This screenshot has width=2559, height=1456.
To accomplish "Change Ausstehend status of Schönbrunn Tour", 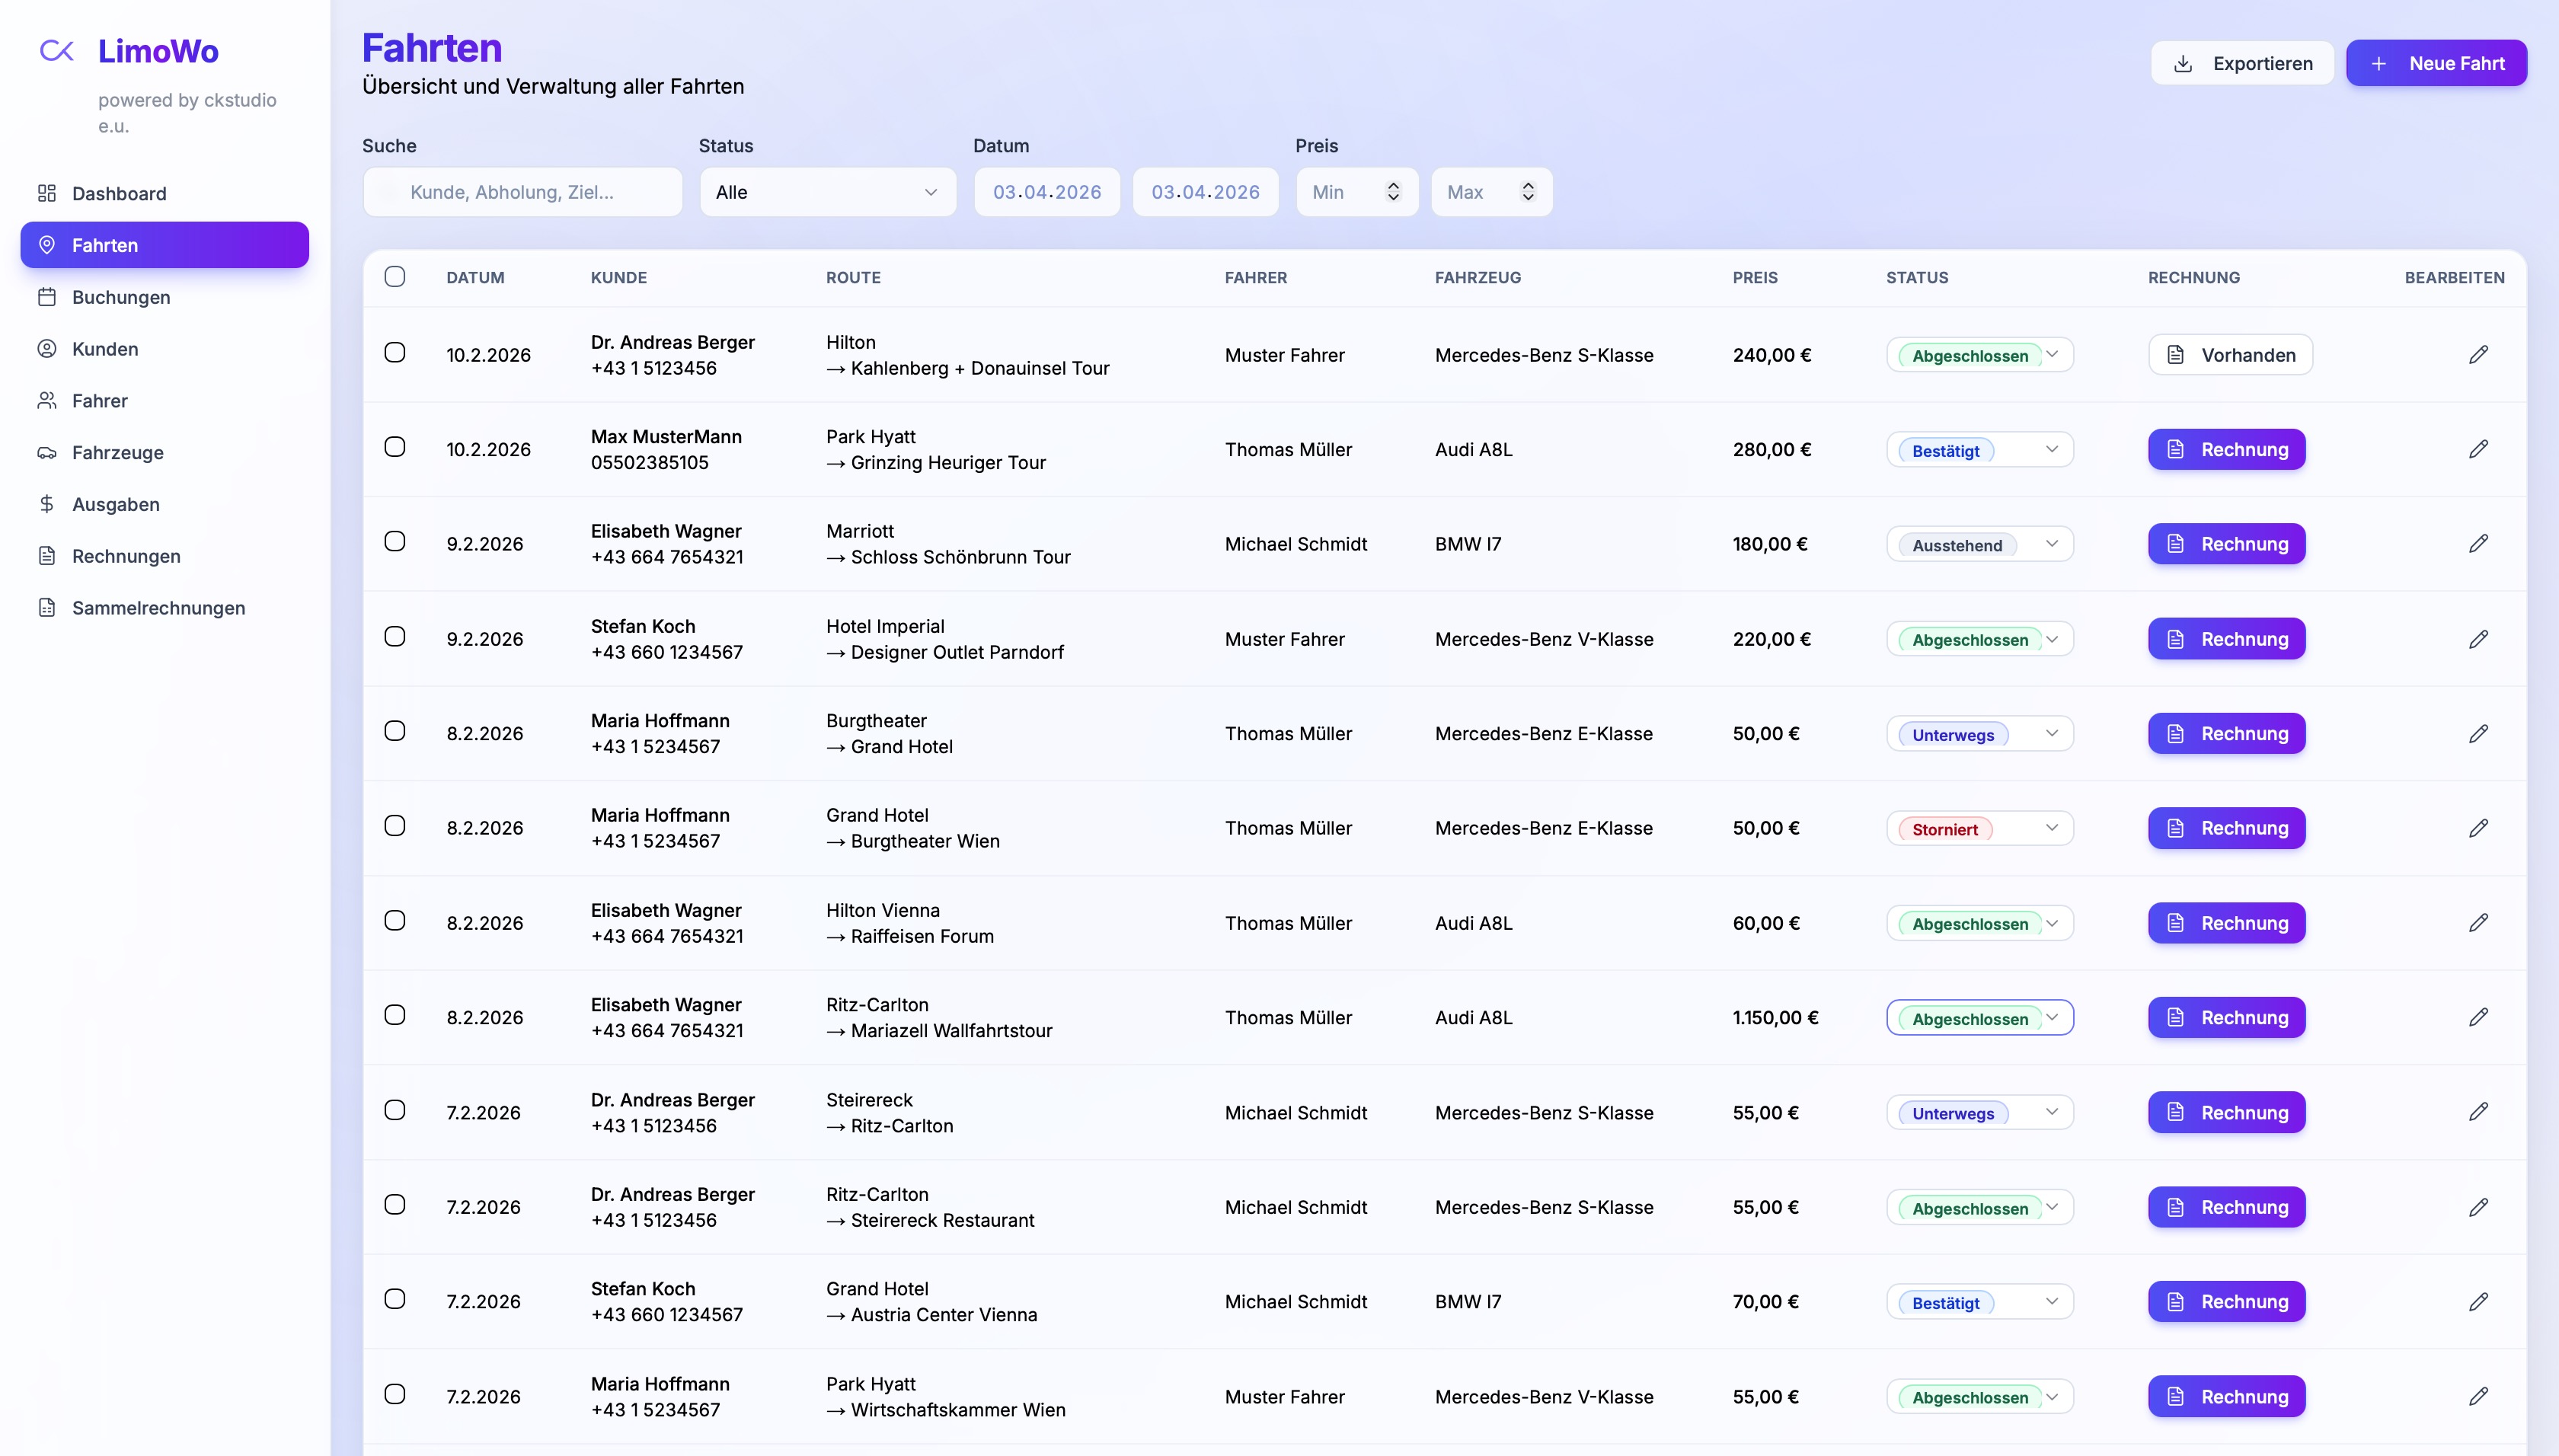I will [x=1980, y=544].
